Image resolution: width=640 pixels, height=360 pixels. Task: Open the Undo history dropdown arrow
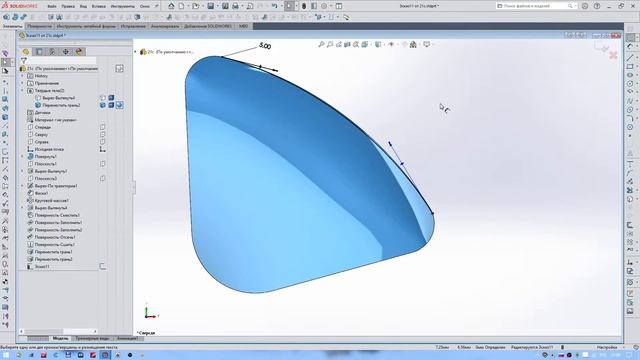click(281, 6)
